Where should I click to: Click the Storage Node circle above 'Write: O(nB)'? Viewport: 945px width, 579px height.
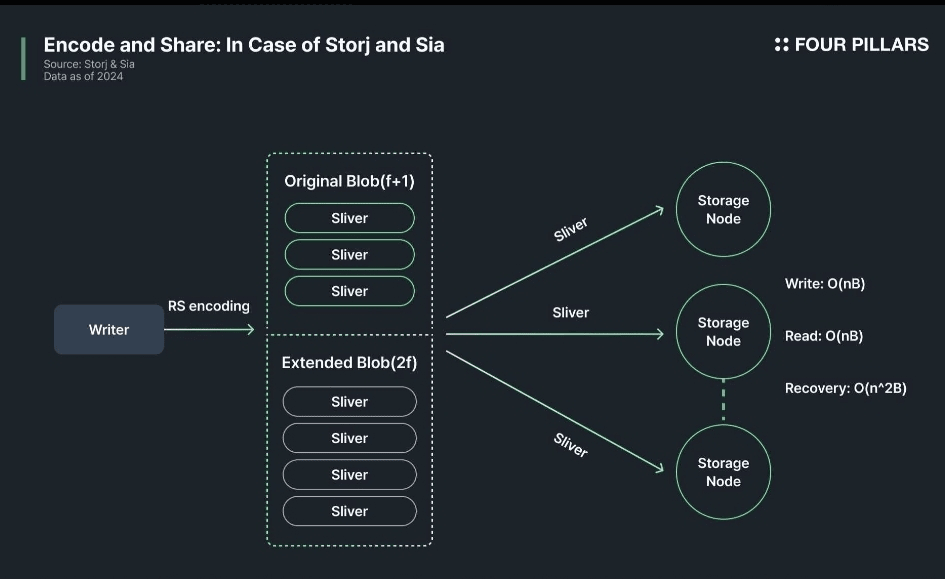[723, 210]
